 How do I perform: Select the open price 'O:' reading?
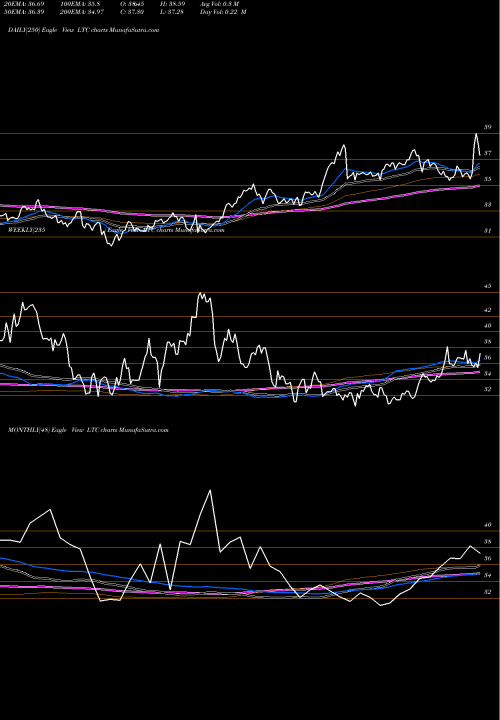point(132,4)
